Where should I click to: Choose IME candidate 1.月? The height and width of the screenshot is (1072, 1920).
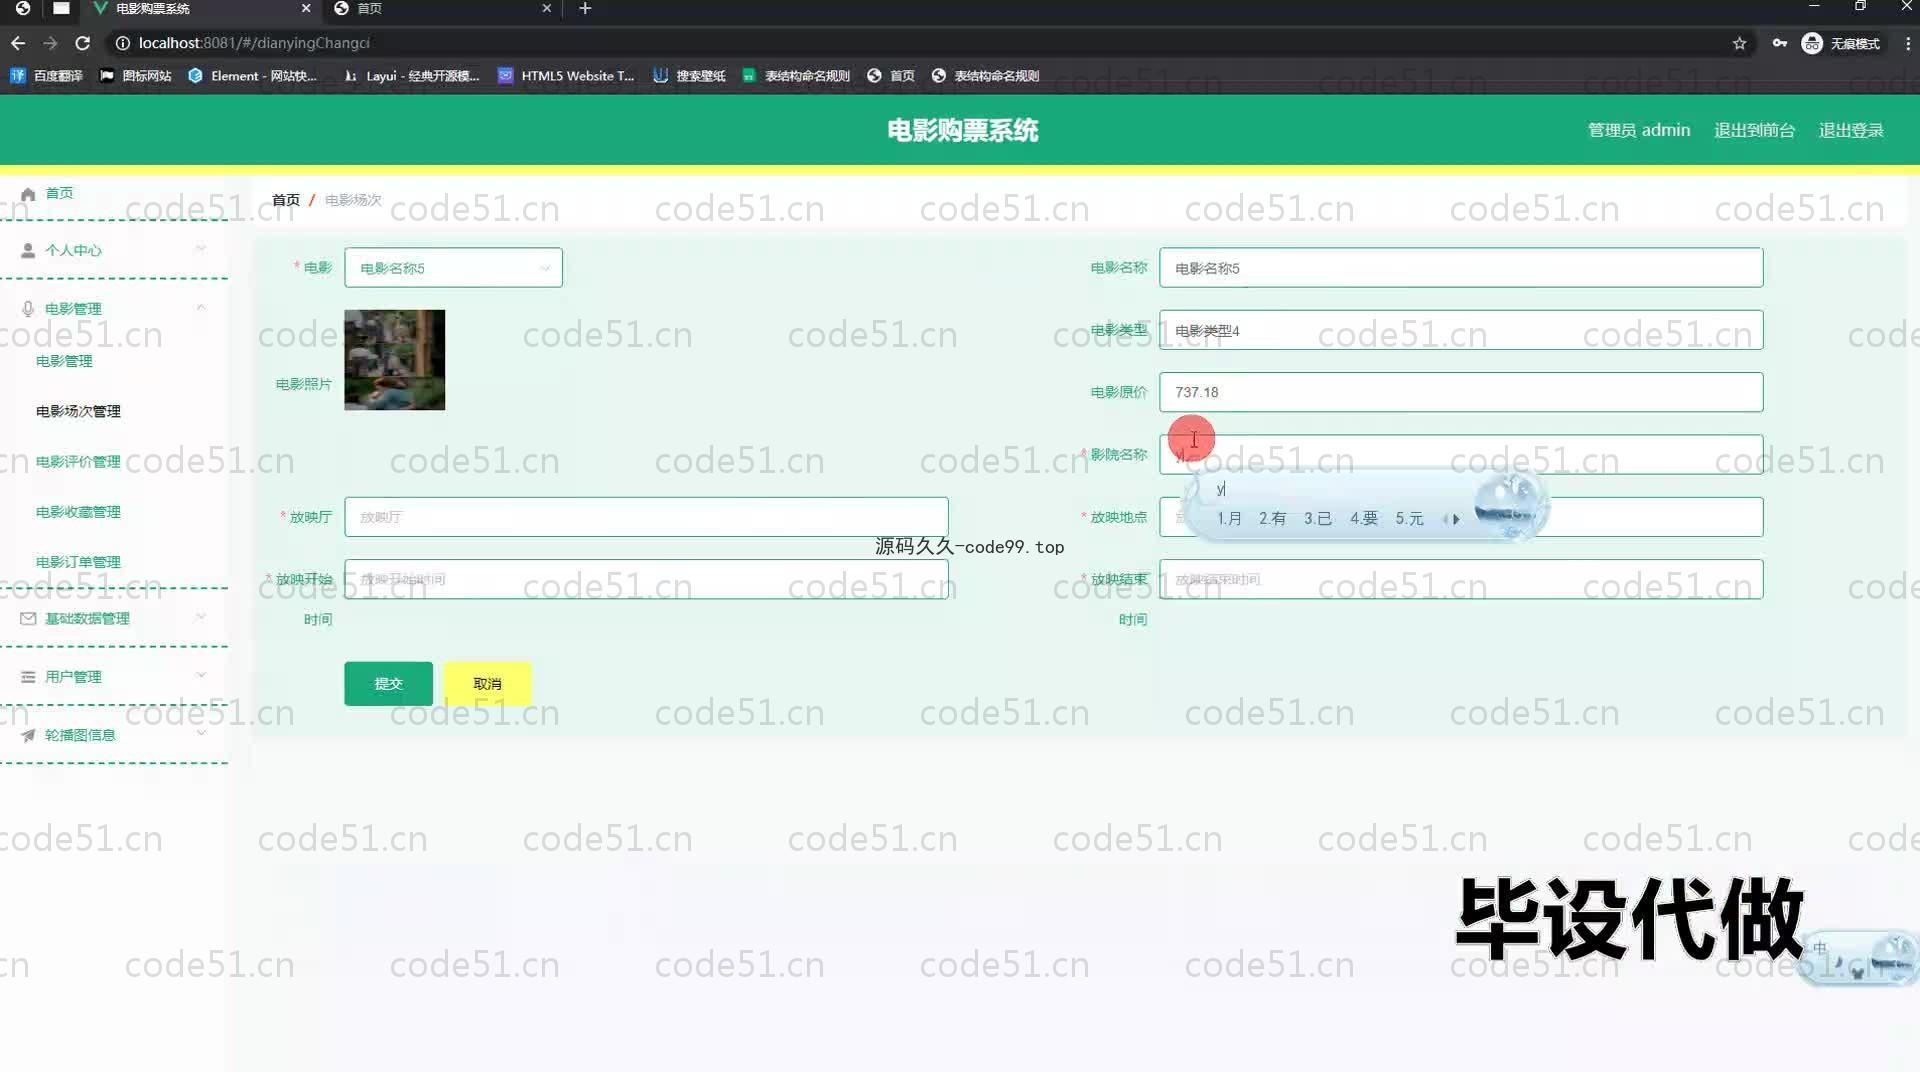click(x=1229, y=518)
